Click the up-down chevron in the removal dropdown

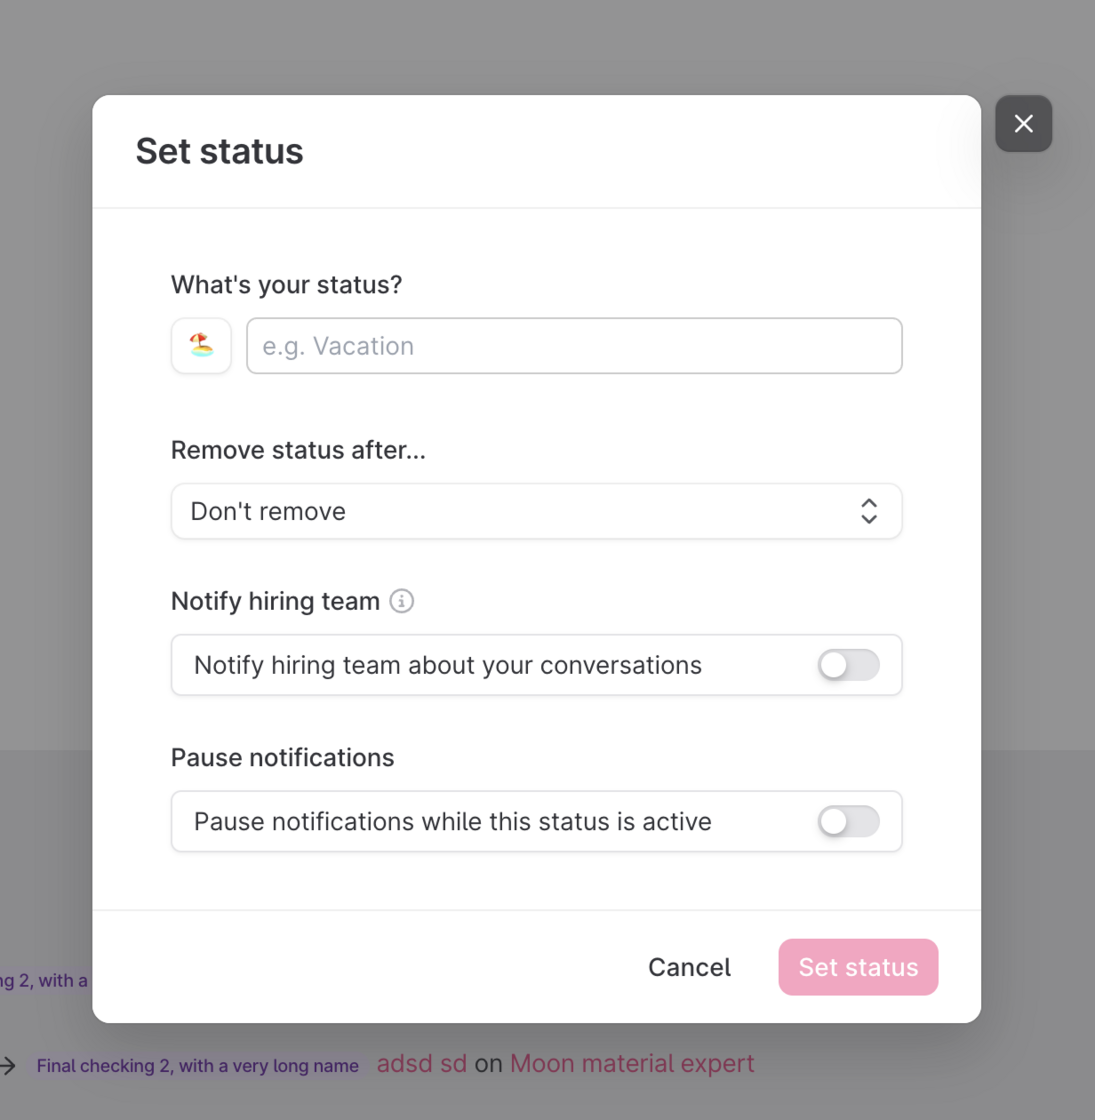(x=869, y=511)
